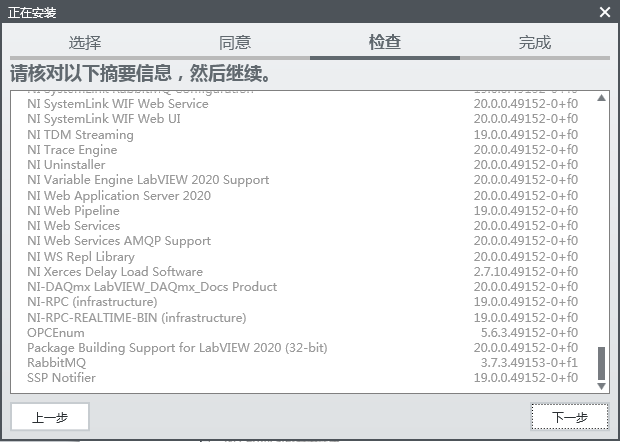This screenshot has height=442, width=620.
Task: Click the vertical scrollbar thumb
Action: (x=601, y=362)
